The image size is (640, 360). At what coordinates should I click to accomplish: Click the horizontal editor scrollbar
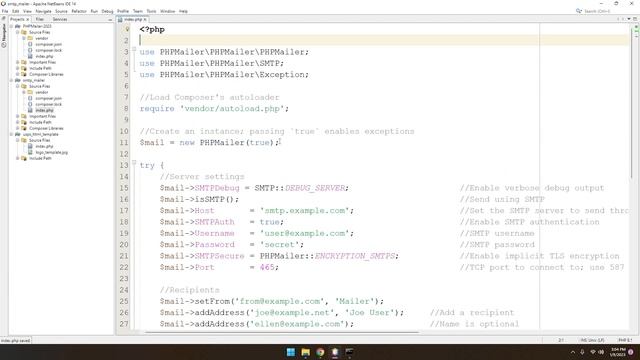pos(282,333)
